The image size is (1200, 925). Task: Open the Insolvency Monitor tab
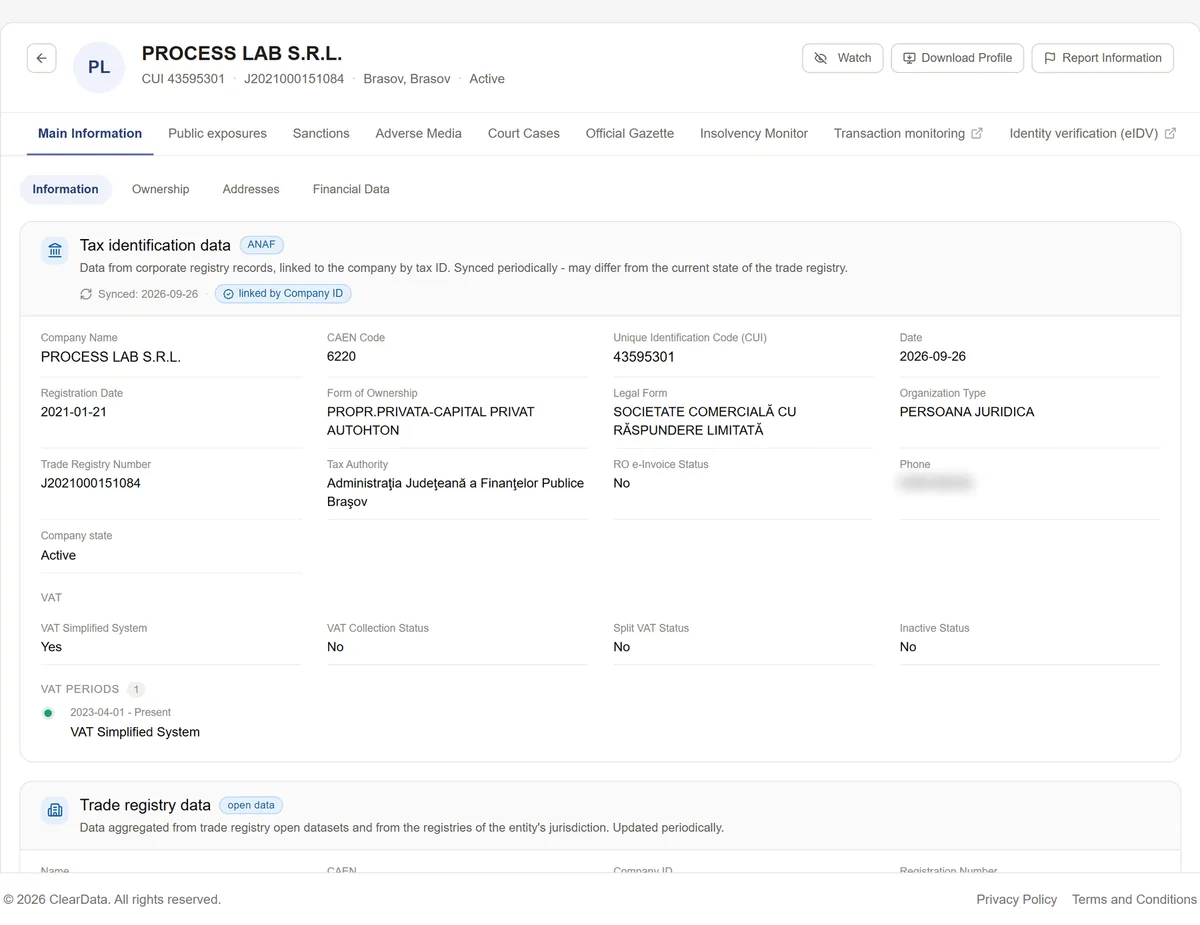(754, 133)
